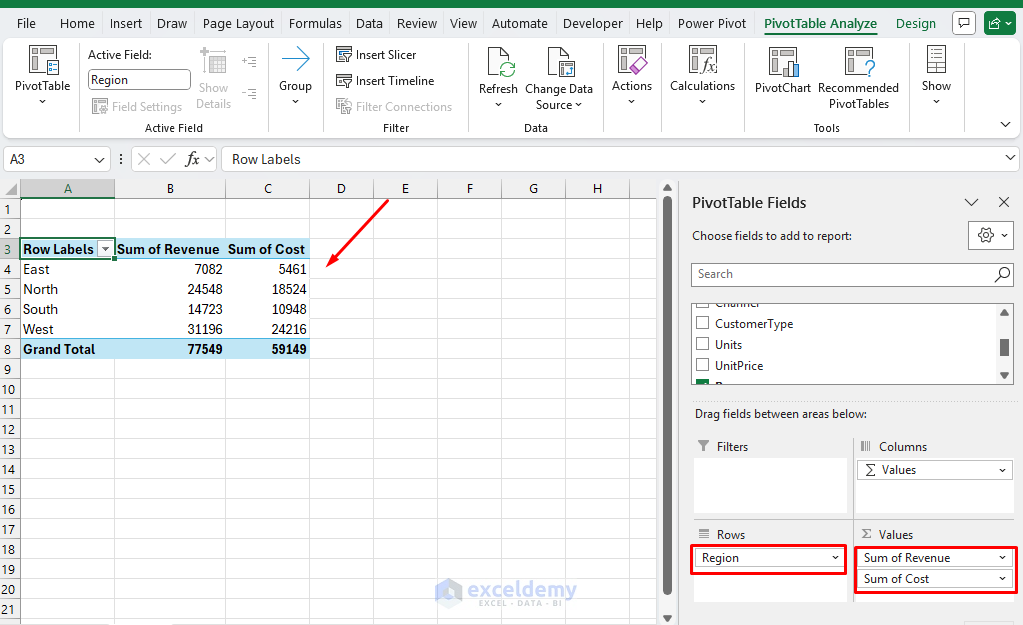Open the Formulas menu tab
The height and width of the screenshot is (625, 1023).
tap(315, 22)
